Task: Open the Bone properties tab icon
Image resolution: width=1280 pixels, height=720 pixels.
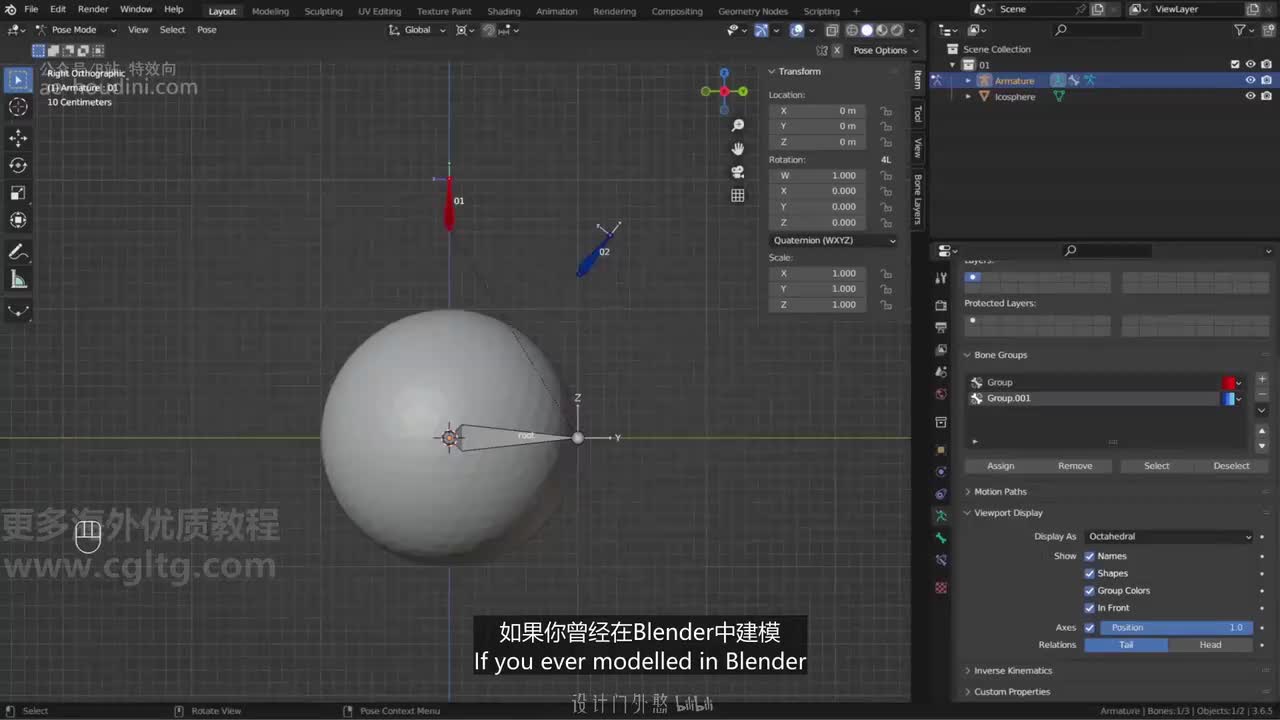Action: click(x=940, y=538)
